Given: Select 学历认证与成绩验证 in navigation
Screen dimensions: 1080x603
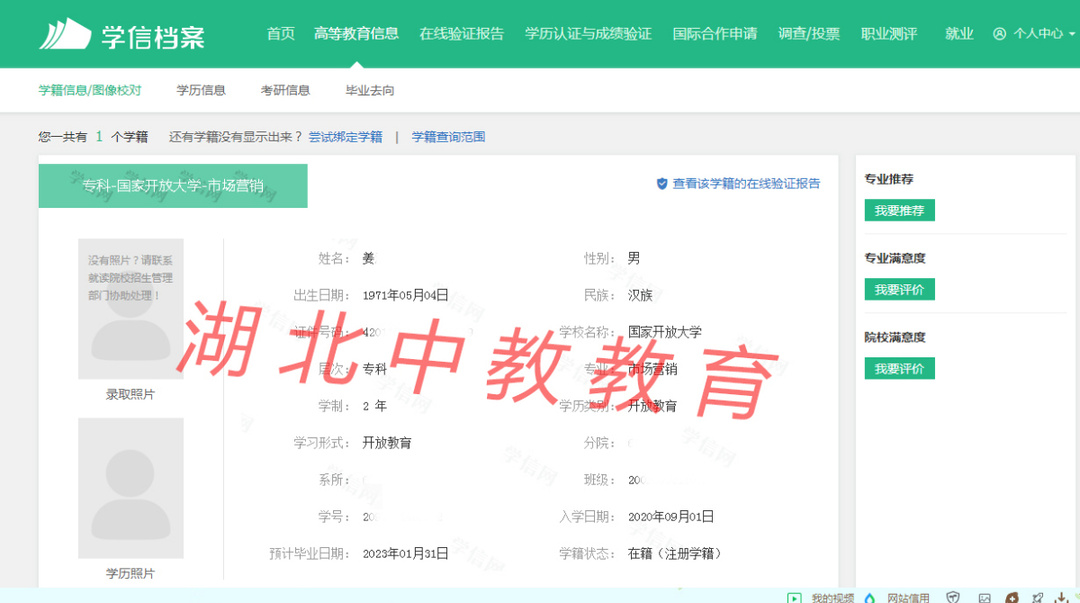Looking at the screenshot, I should (588, 34).
